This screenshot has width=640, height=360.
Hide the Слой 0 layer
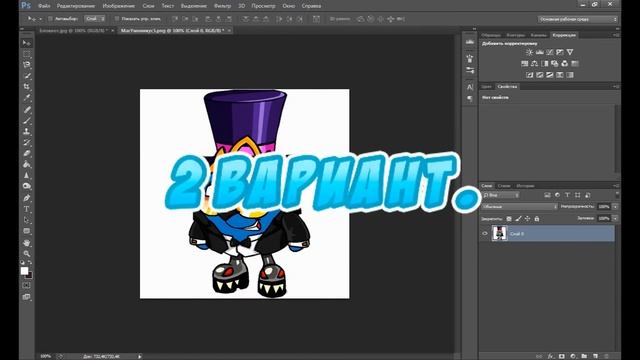485,234
